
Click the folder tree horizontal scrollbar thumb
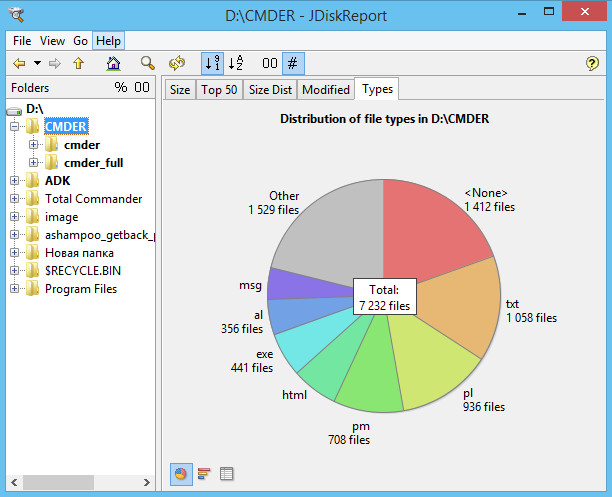tap(58, 482)
